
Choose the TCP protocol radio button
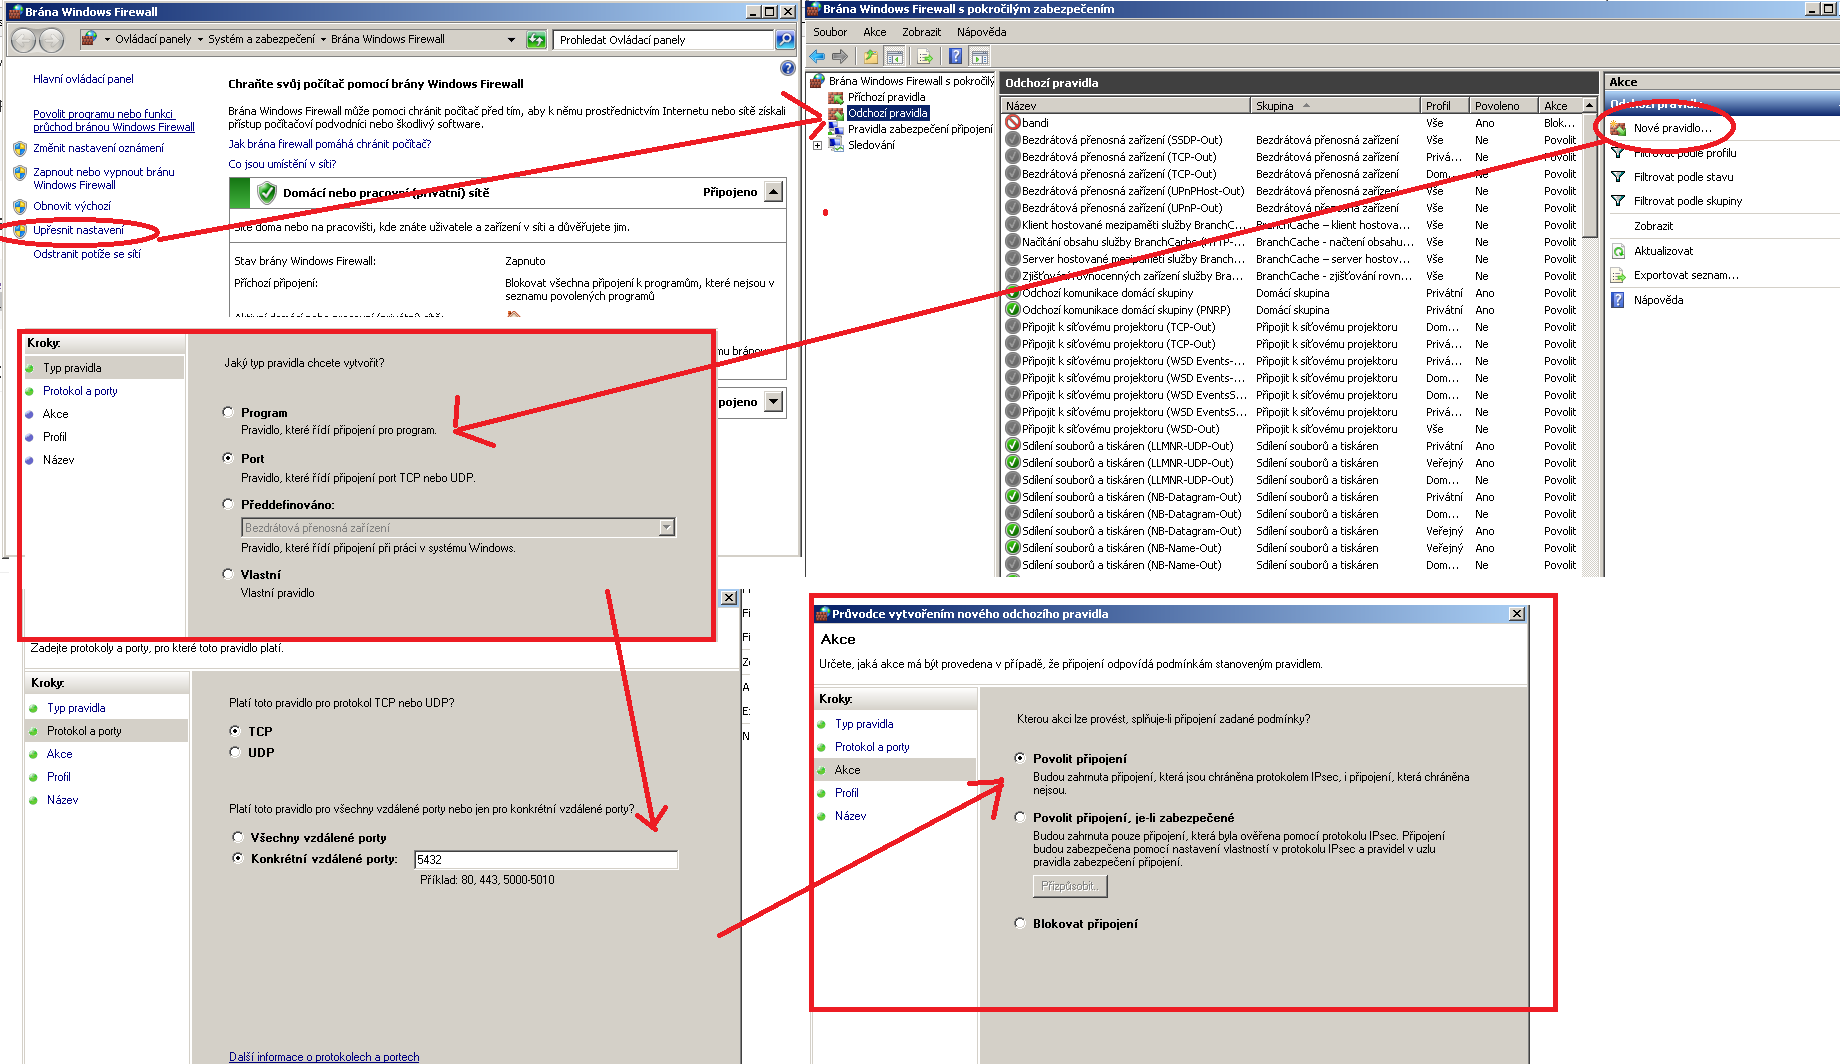coord(235,731)
